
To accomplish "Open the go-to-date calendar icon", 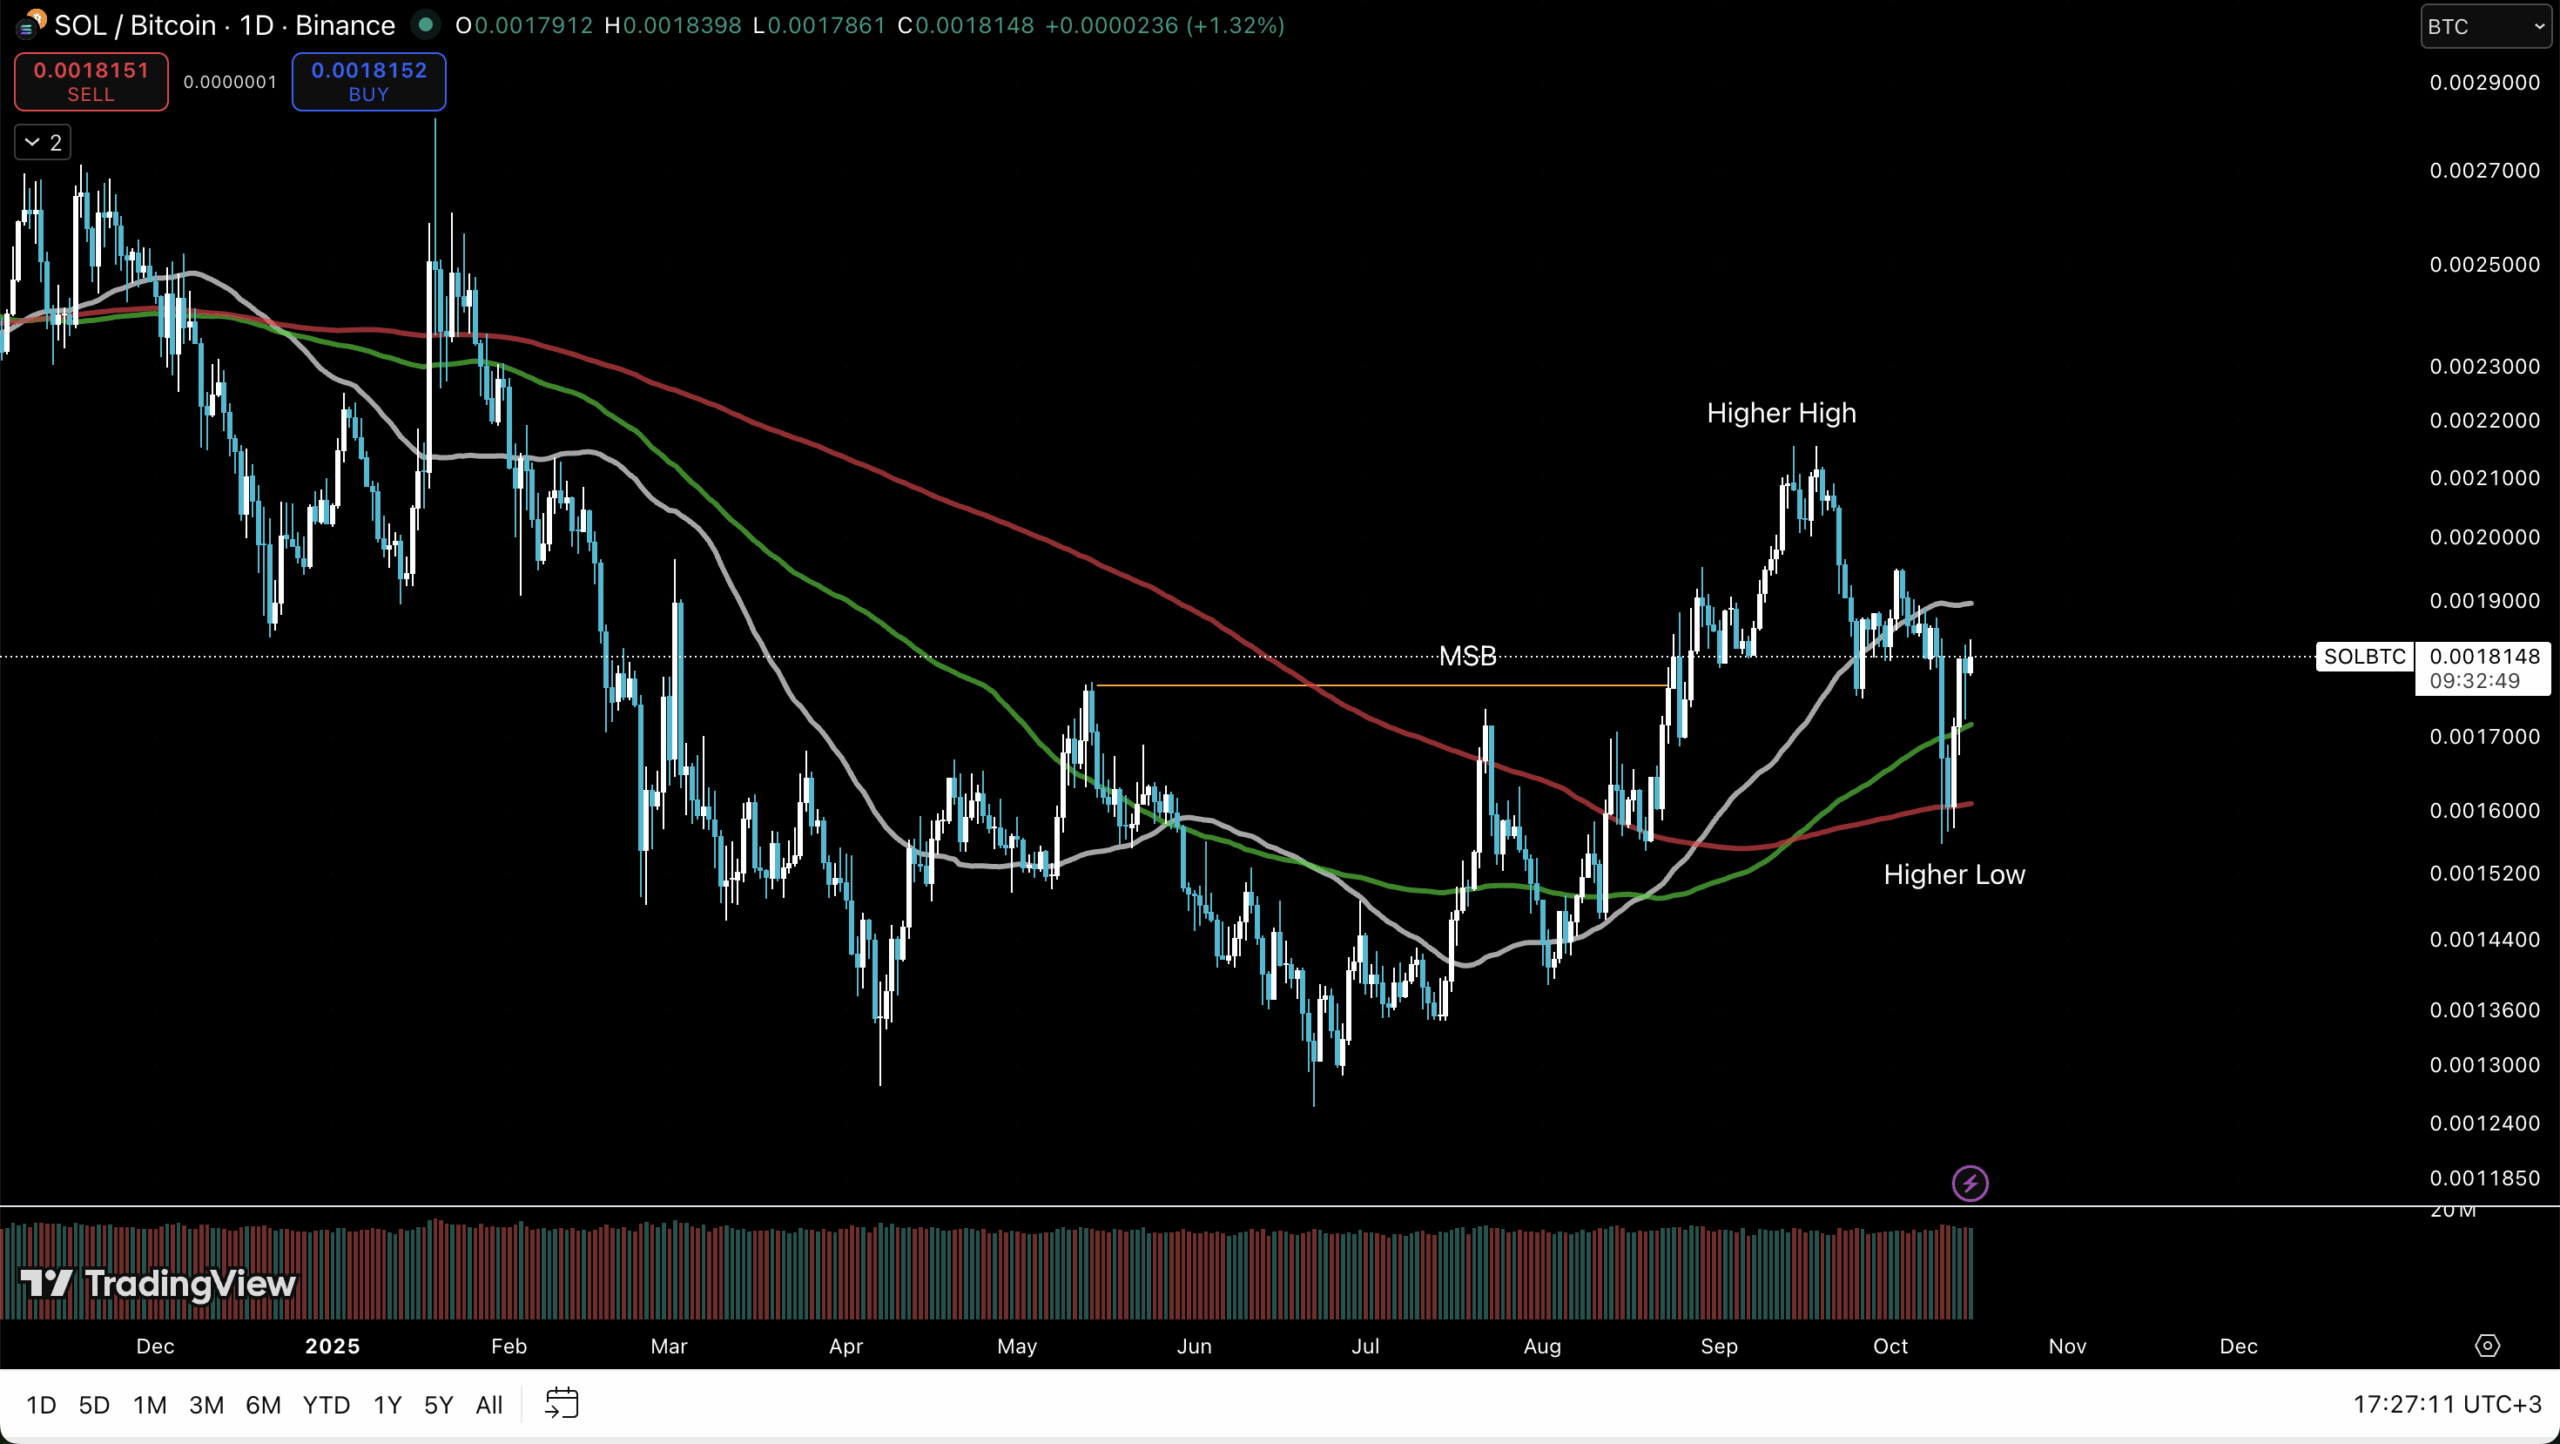I will pos(561,1403).
